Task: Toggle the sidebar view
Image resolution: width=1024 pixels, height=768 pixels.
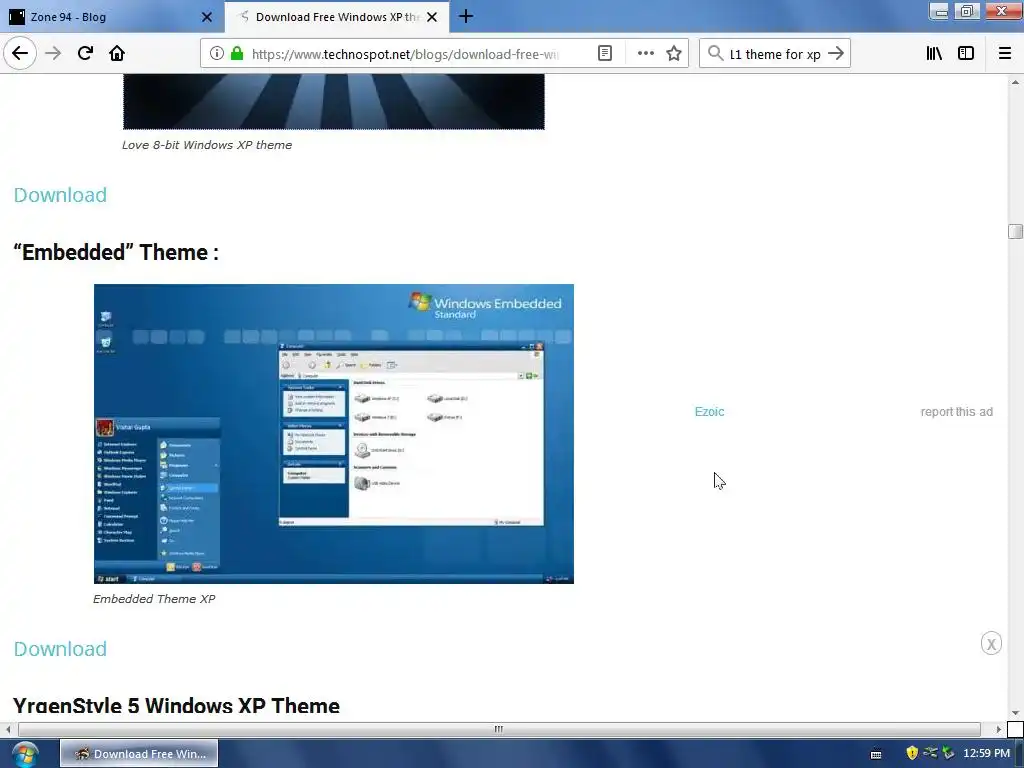Action: tap(966, 54)
